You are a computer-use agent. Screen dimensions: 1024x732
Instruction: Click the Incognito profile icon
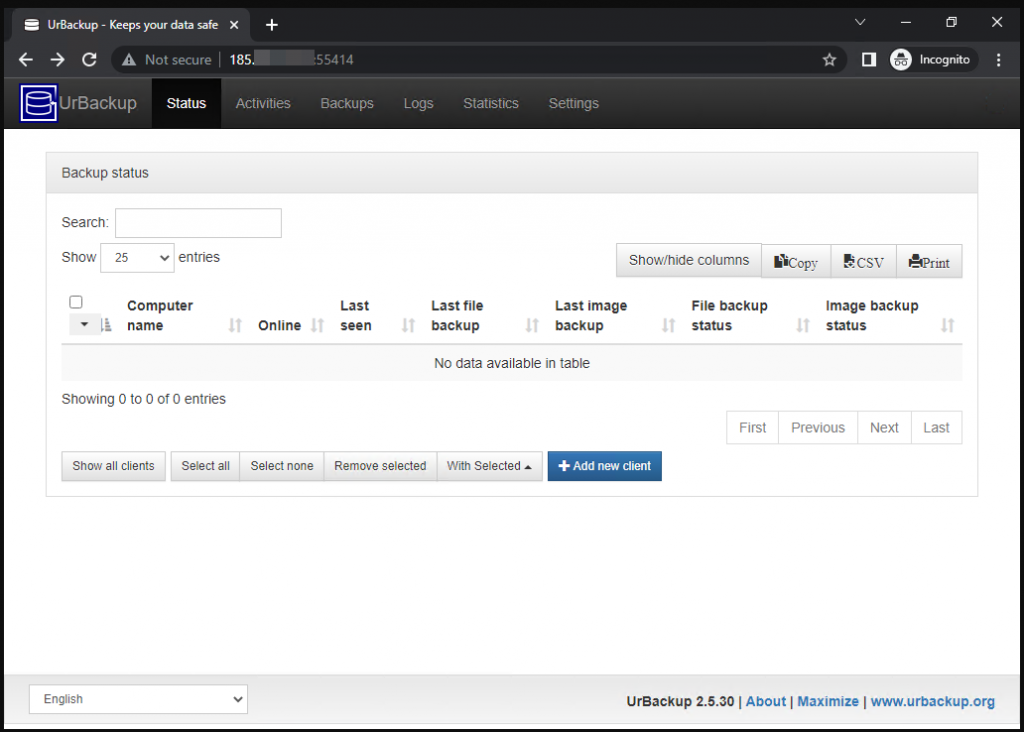point(901,60)
